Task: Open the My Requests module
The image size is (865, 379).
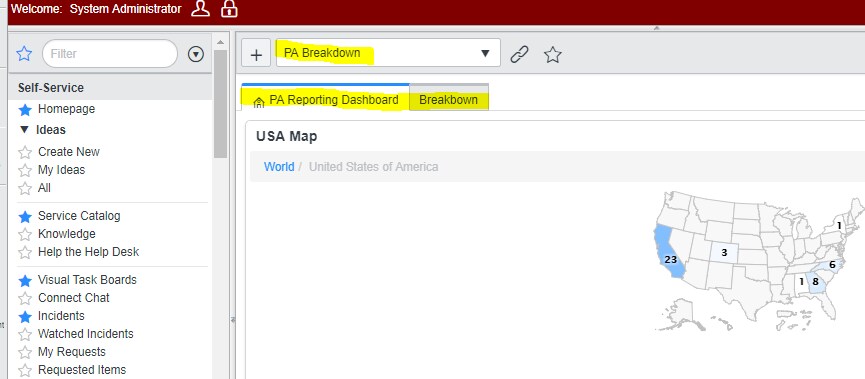Action: click(72, 352)
